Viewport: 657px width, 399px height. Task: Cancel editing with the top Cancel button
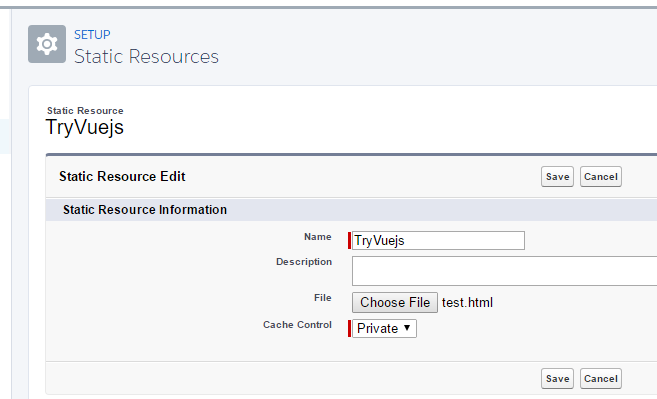(601, 176)
